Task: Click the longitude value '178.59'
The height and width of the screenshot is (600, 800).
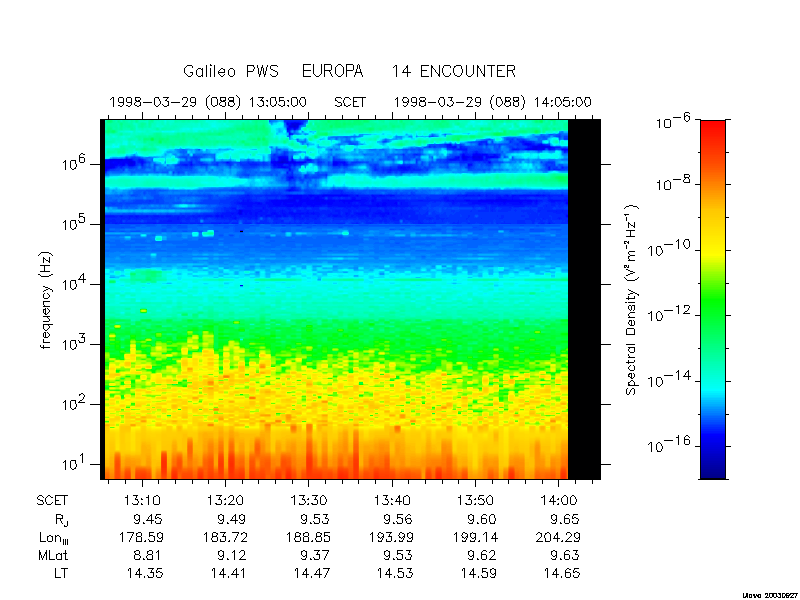Action: tap(141, 537)
